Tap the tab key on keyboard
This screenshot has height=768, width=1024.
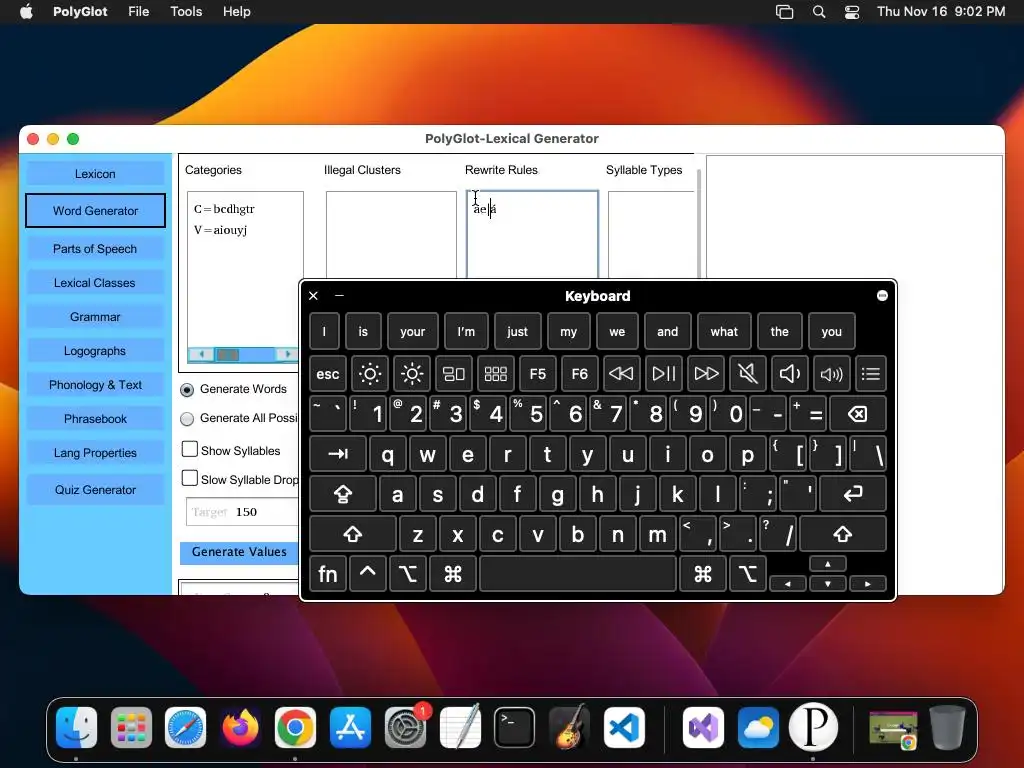coord(338,455)
